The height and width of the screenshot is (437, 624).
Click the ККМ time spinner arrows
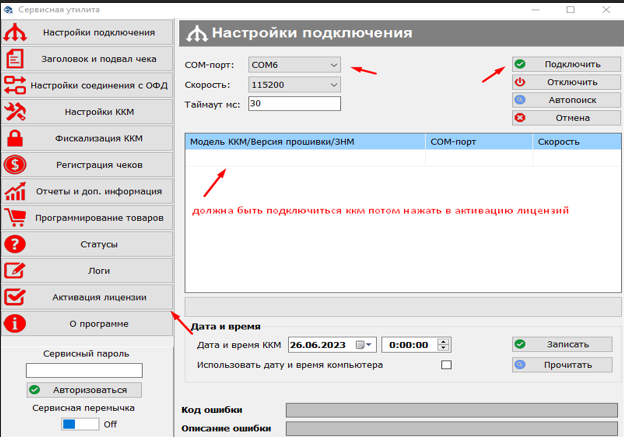(x=444, y=345)
